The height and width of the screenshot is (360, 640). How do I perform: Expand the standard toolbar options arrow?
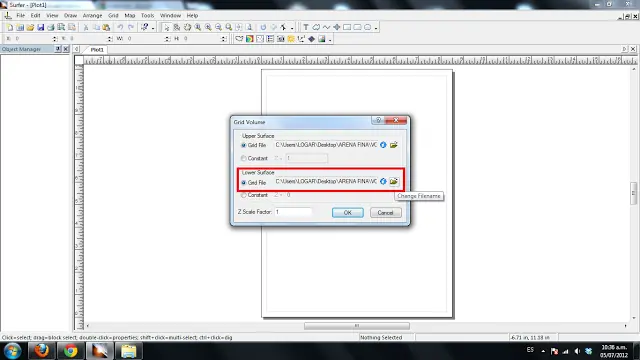pos(153,28)
